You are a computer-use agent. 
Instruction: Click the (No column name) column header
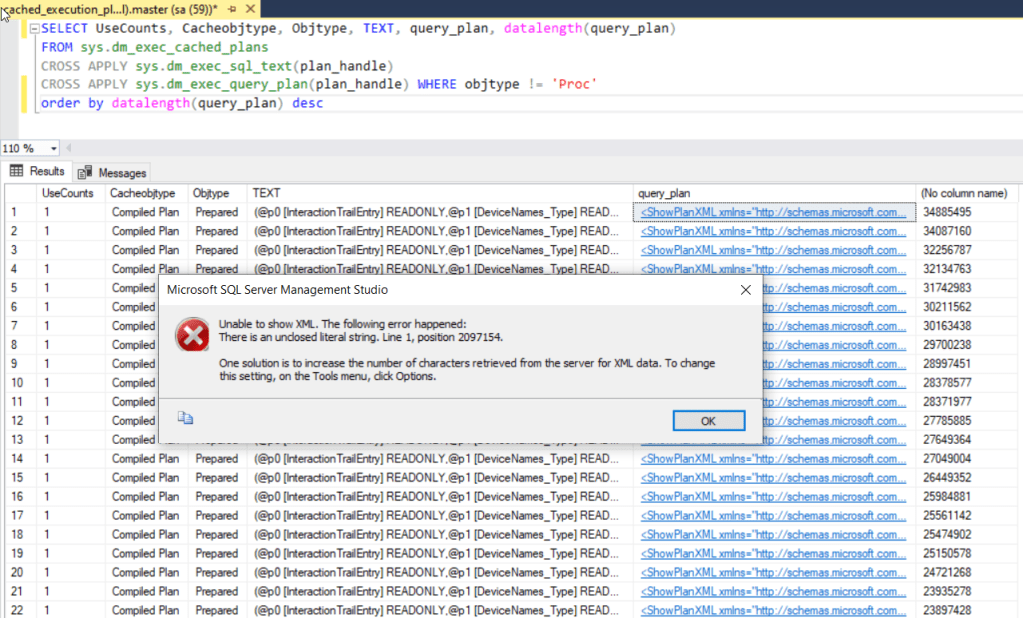point(964,193)
